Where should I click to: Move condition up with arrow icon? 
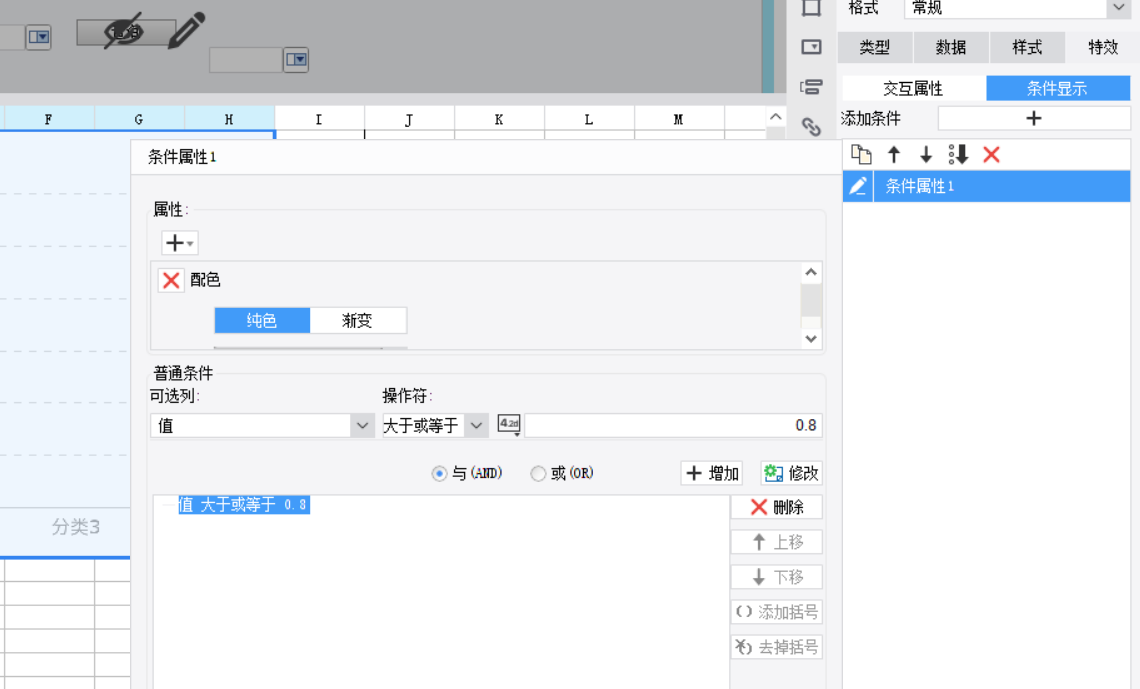[894, 154]
